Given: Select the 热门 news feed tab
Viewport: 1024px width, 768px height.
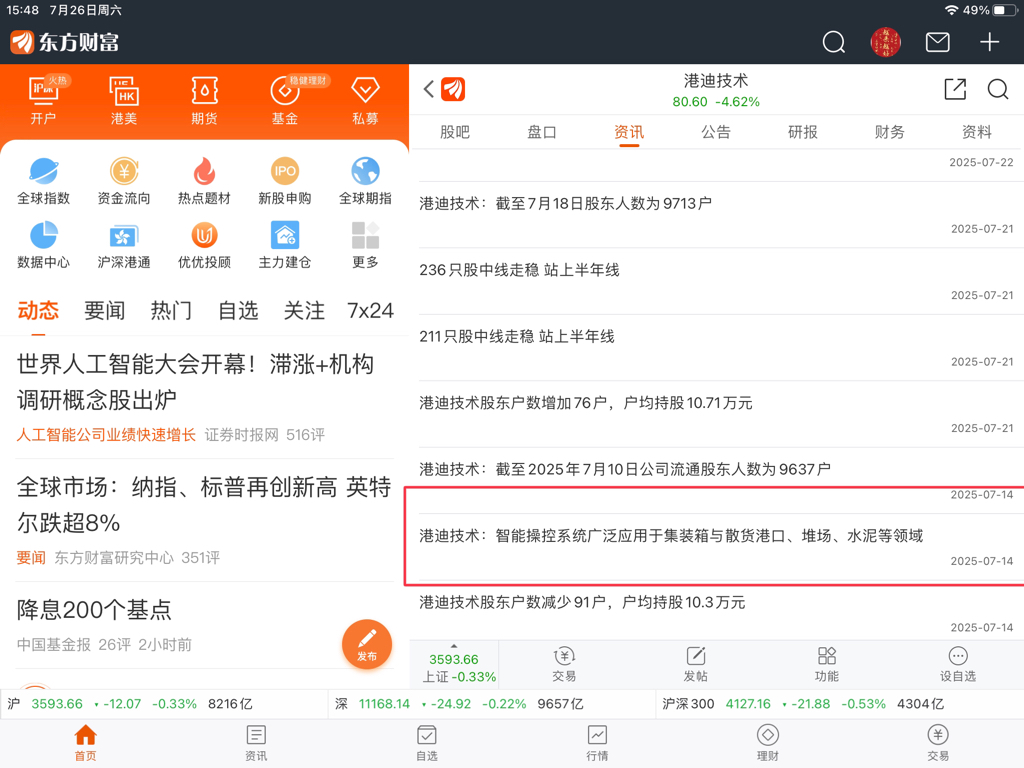Looking at the screenshot, I should (x=171, y=310).
